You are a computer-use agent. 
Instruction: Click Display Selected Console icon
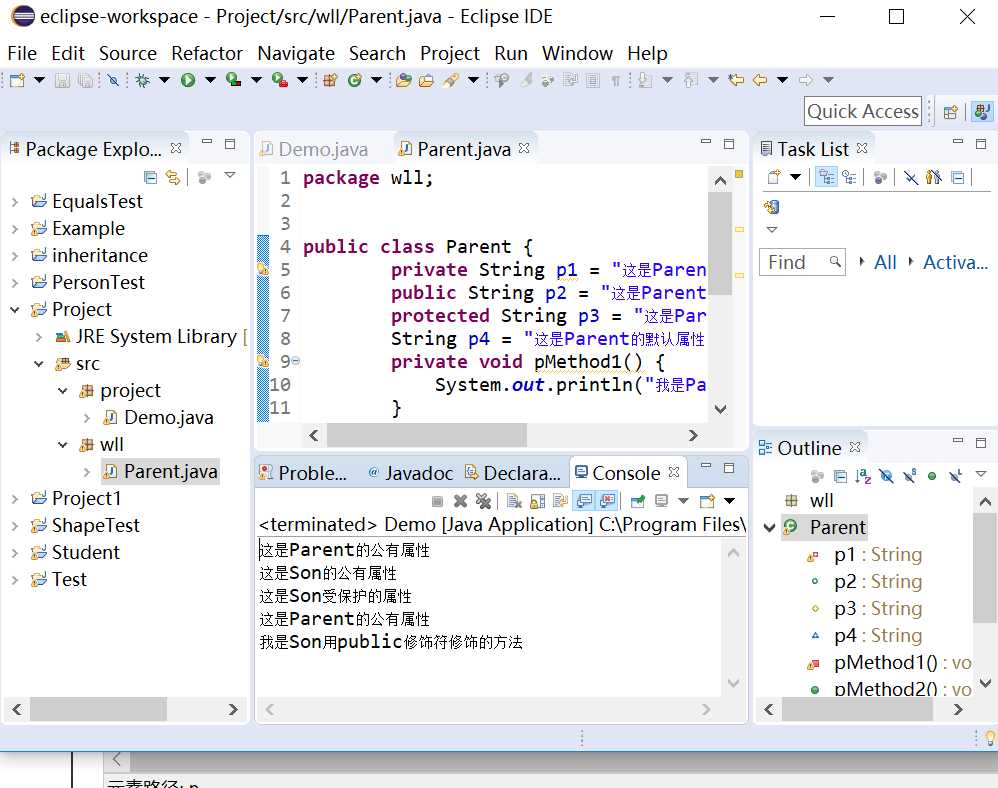661,501
